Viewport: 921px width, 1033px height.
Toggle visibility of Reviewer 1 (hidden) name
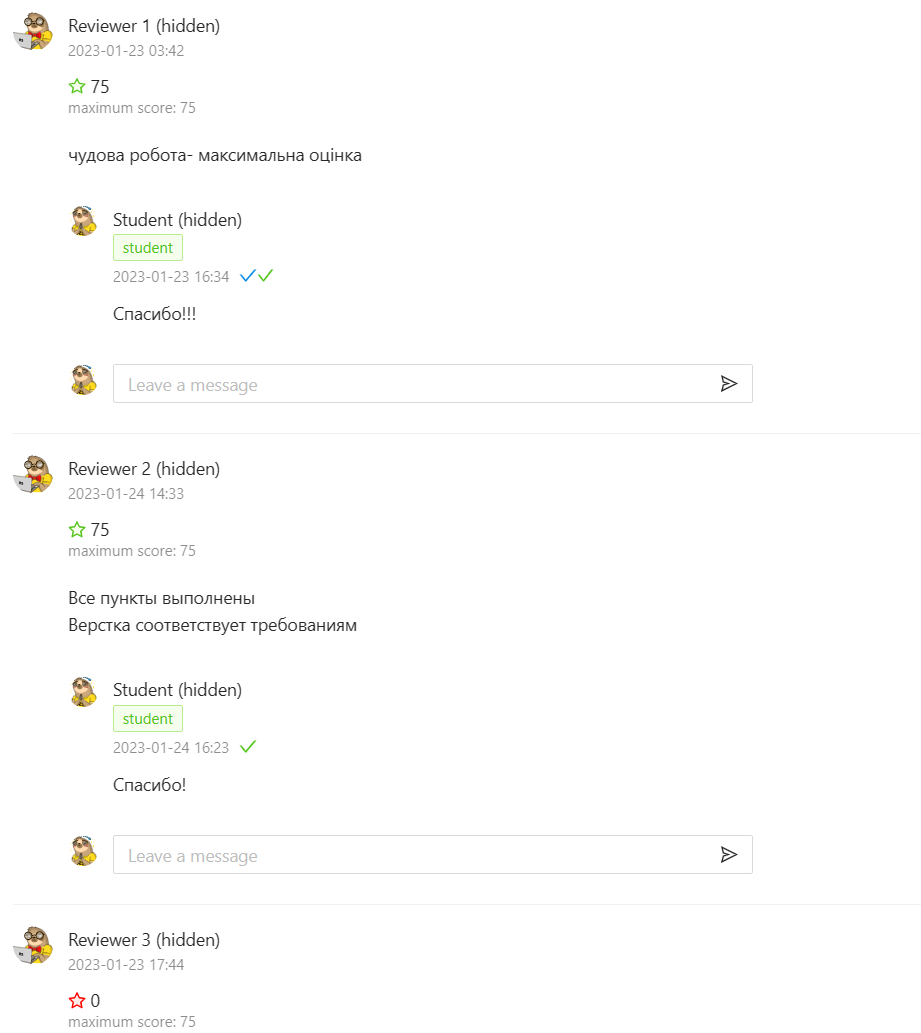click(143, 25)
